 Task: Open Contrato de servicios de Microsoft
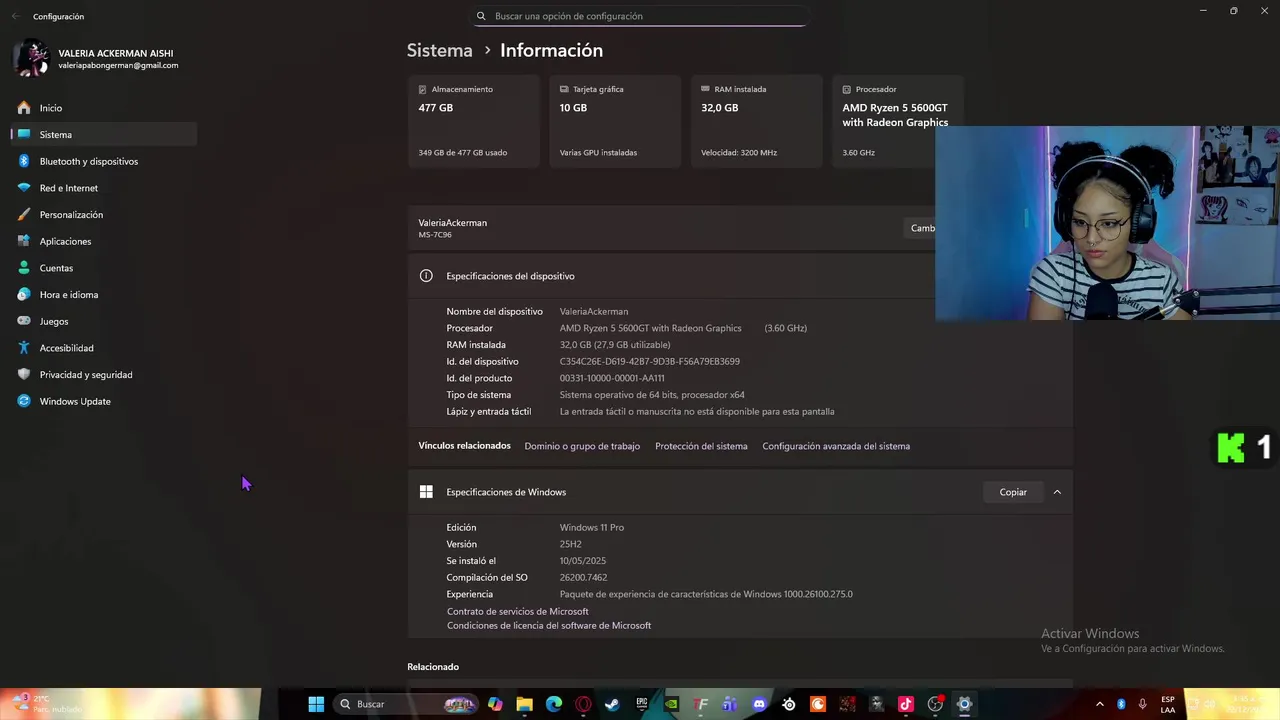pyautogui.click(x=518, y=611)
